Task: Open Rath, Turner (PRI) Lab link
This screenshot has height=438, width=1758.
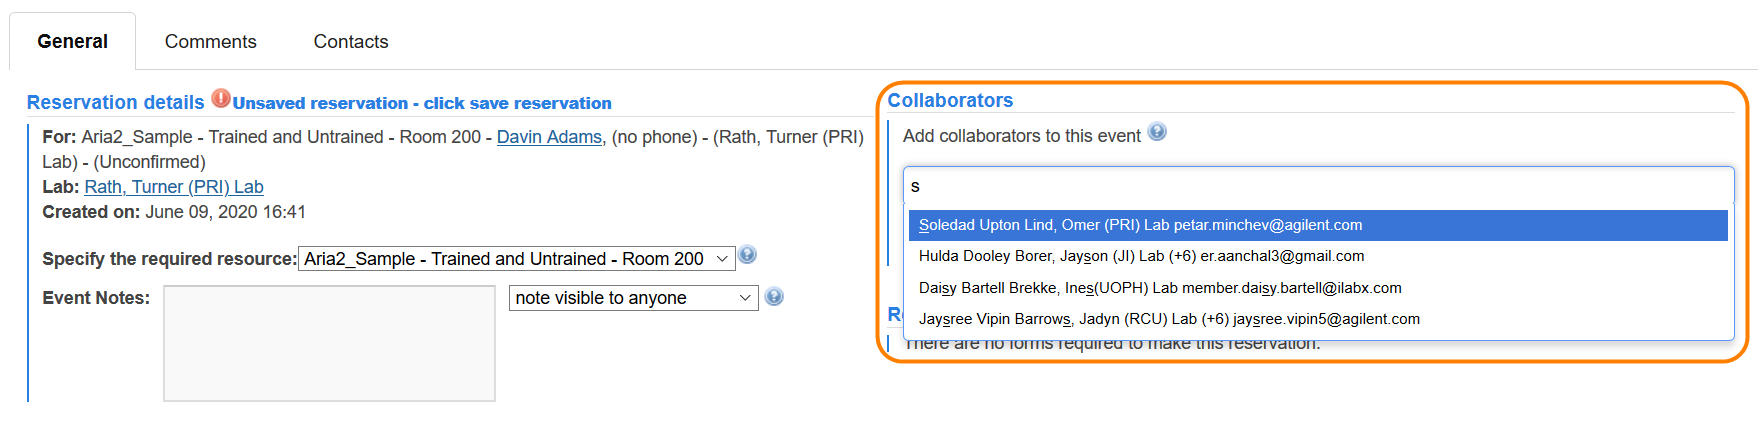Action: 174,187
